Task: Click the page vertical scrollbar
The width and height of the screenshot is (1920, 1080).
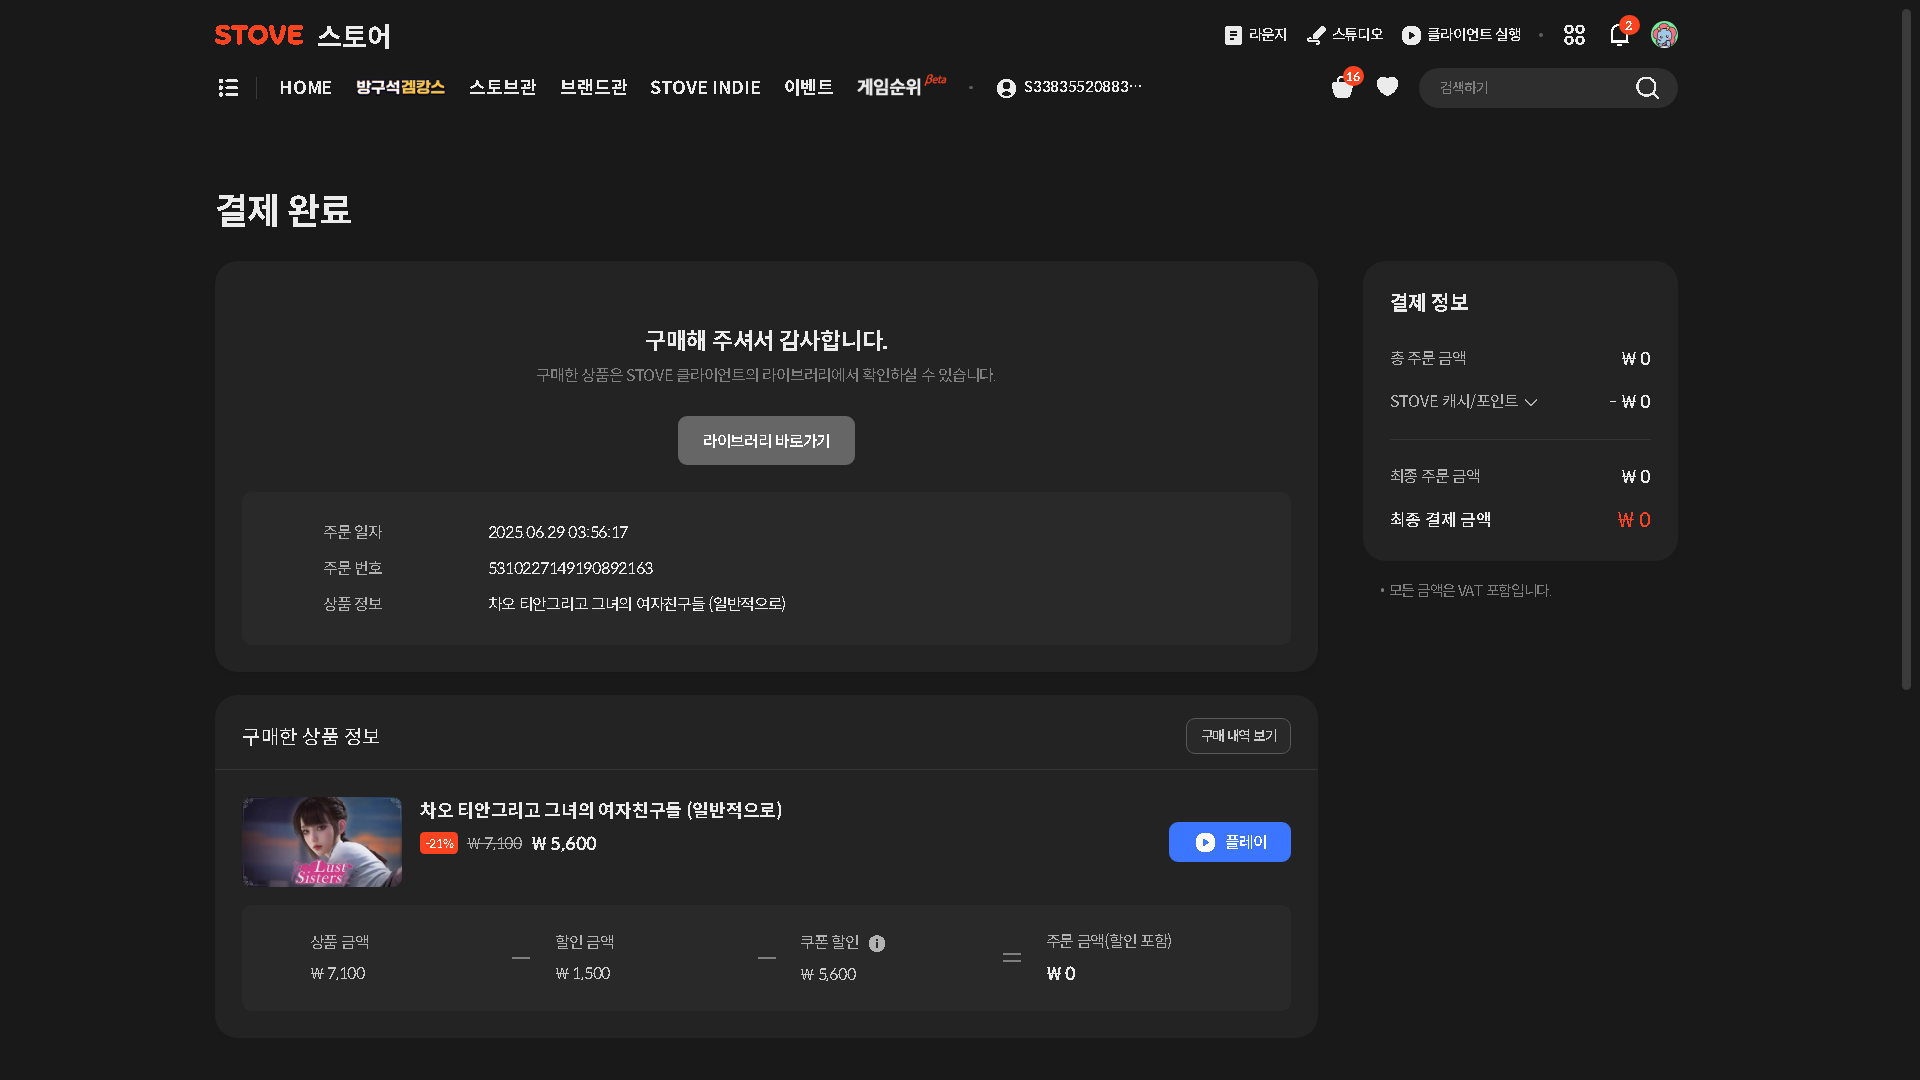Action: pos(1906,350)
